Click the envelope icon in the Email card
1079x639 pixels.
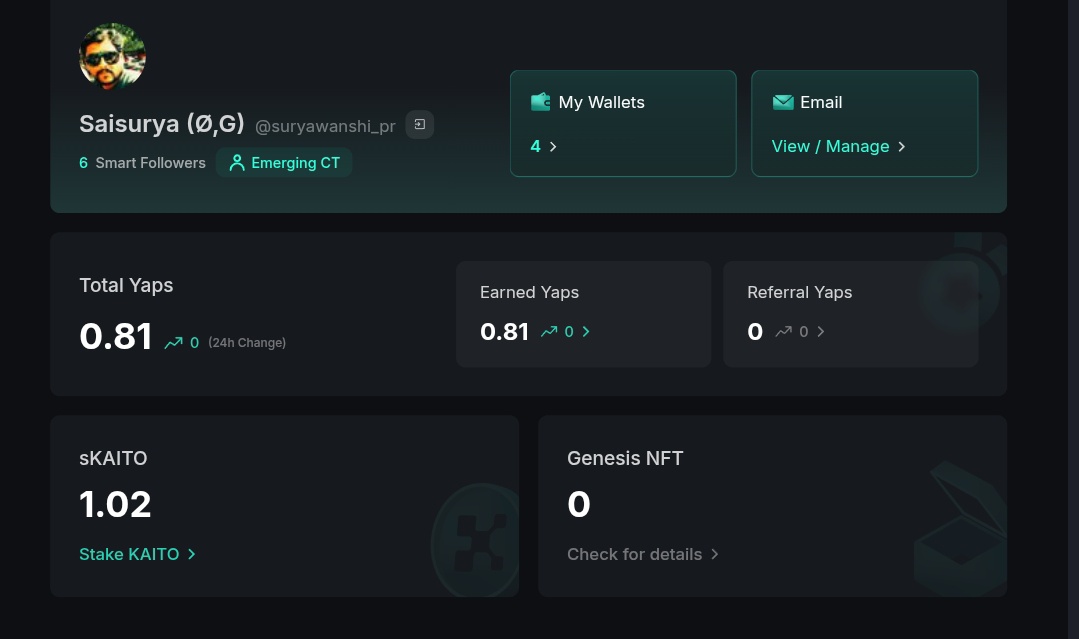click(783, 102)
